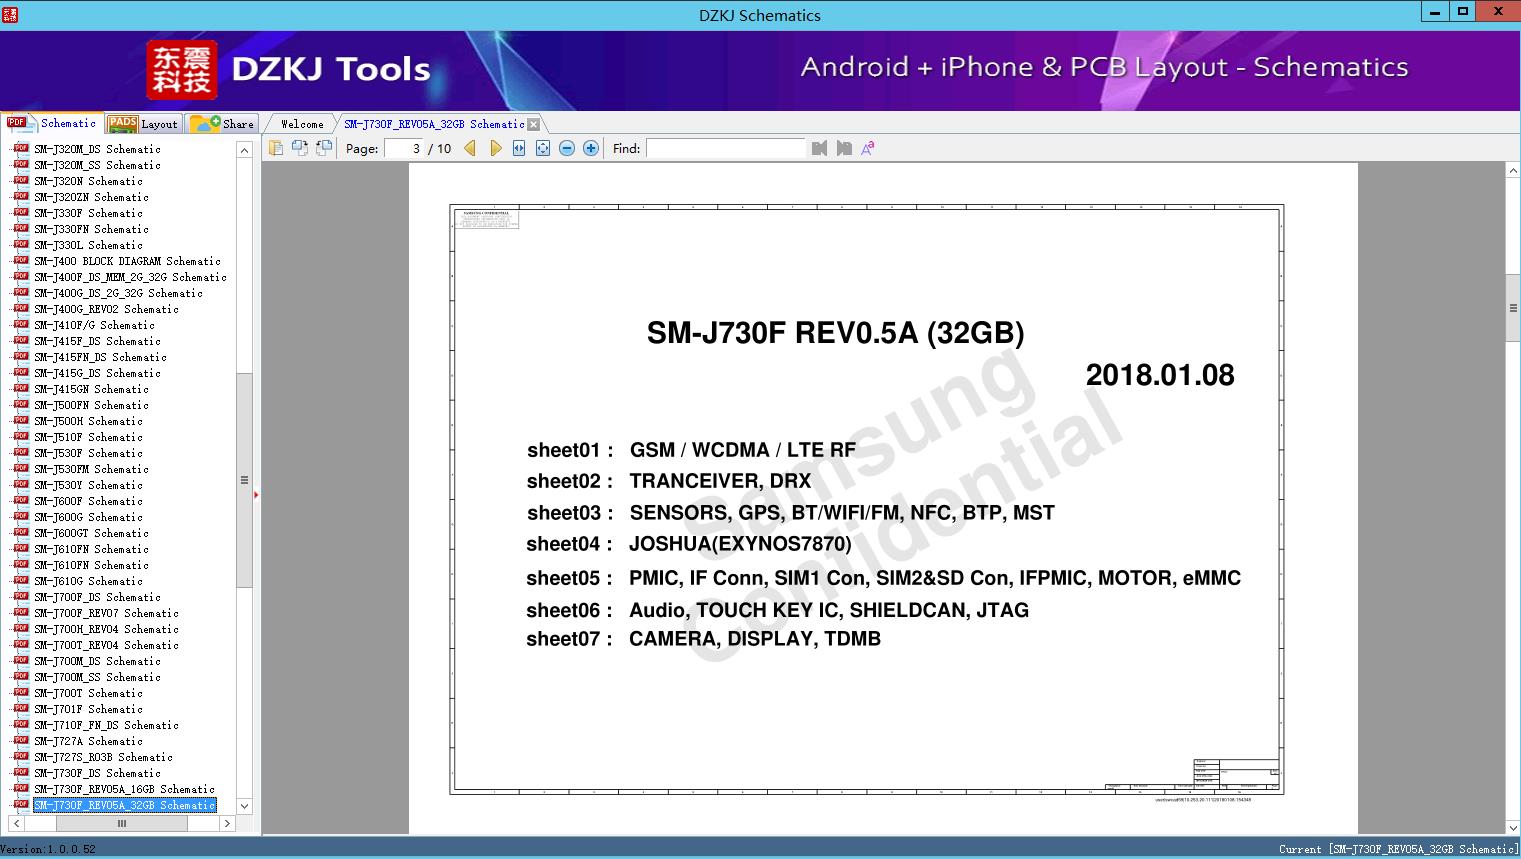The width and height of the screenshot is (1521, 859).
Task: Open SM-J530FM Schematic in list
Action: point(91,469)
